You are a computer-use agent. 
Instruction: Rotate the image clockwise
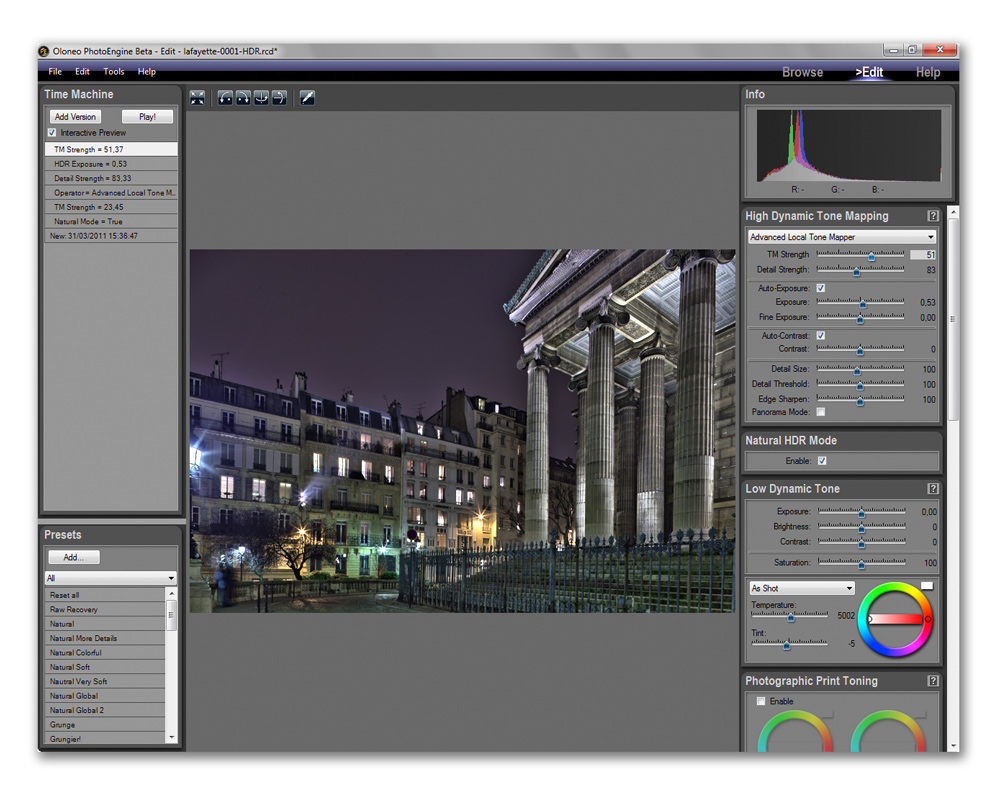coord(243,98)
